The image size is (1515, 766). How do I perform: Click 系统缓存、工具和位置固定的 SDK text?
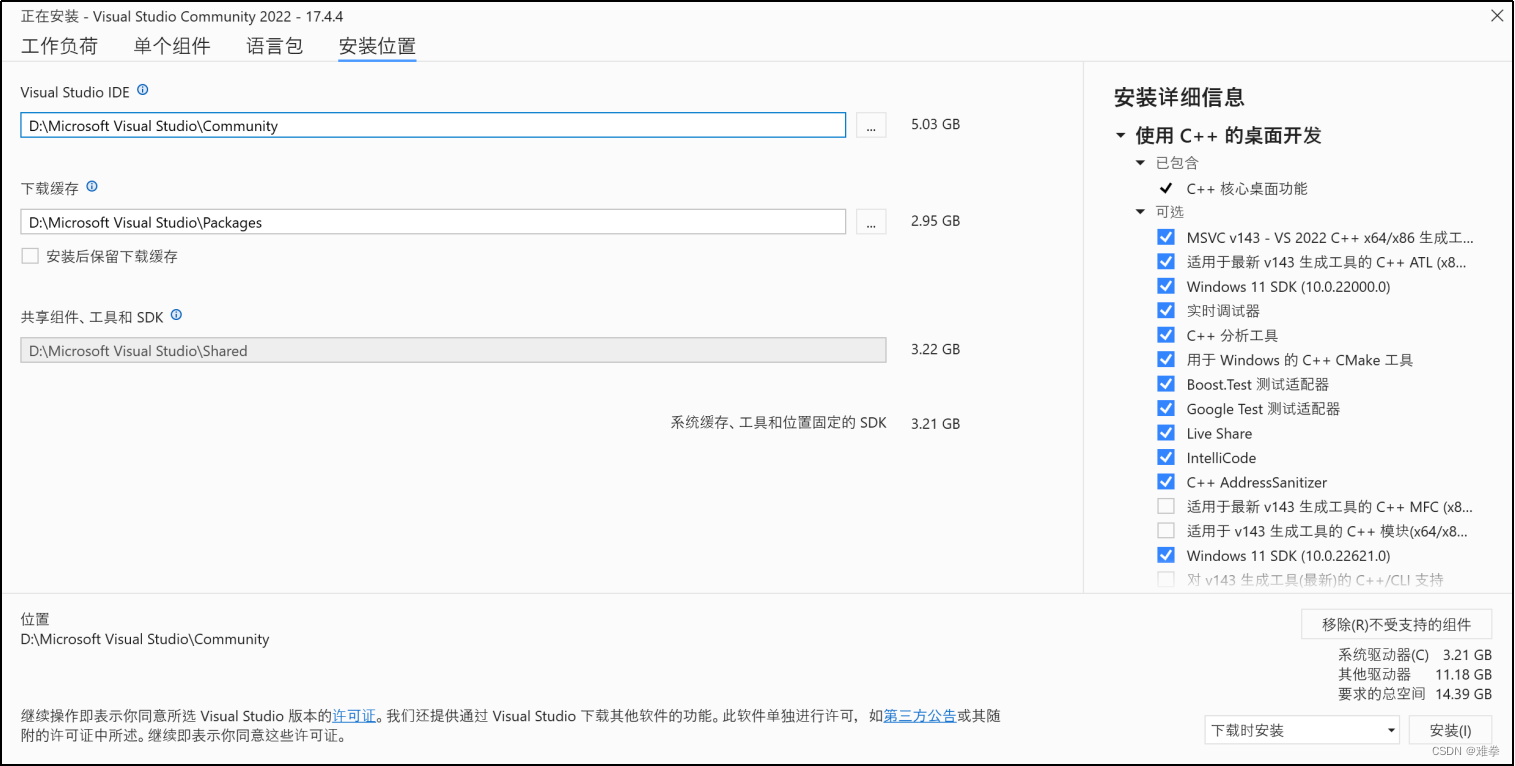pyautogui.click(x=778, y=423)
